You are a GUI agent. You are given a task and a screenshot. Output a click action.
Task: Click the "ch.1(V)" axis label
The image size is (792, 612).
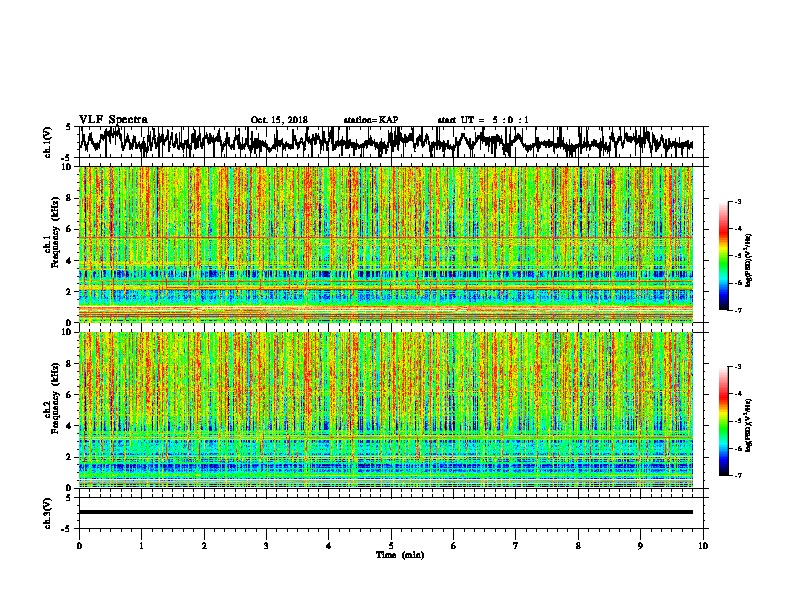[x=47, y=142]
